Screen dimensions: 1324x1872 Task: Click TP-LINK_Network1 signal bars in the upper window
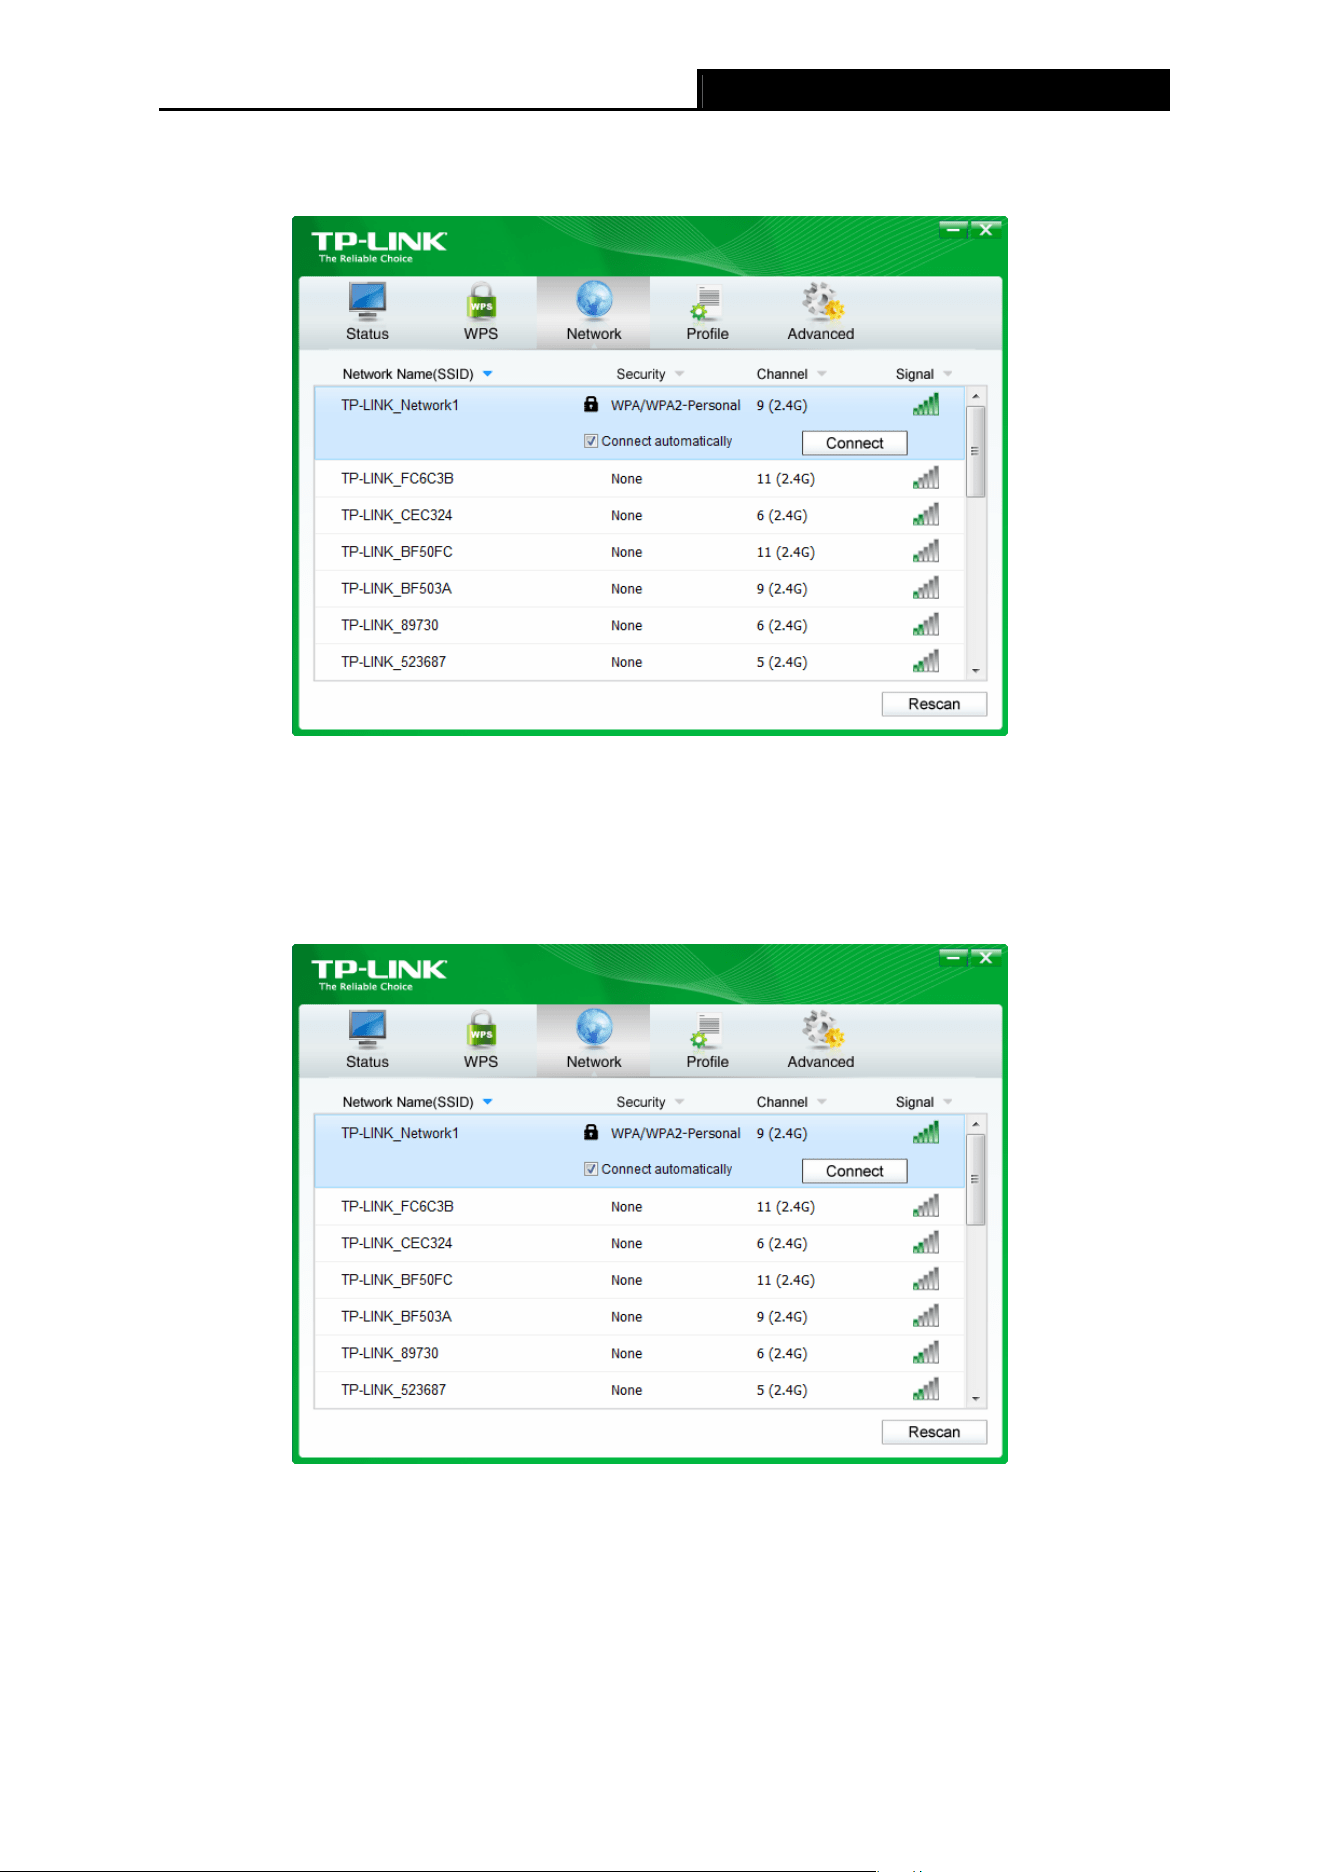pos(926,404)
